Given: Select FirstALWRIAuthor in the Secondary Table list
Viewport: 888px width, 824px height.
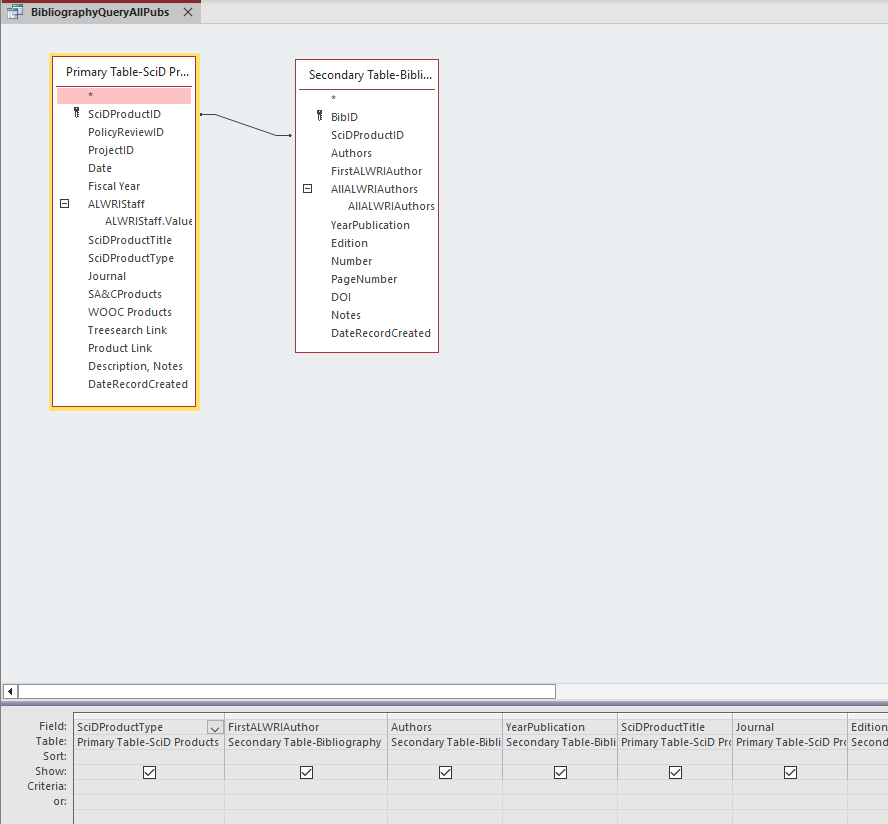Looking at the screenshot, I should pyautogui.click(x=377, y=171).
